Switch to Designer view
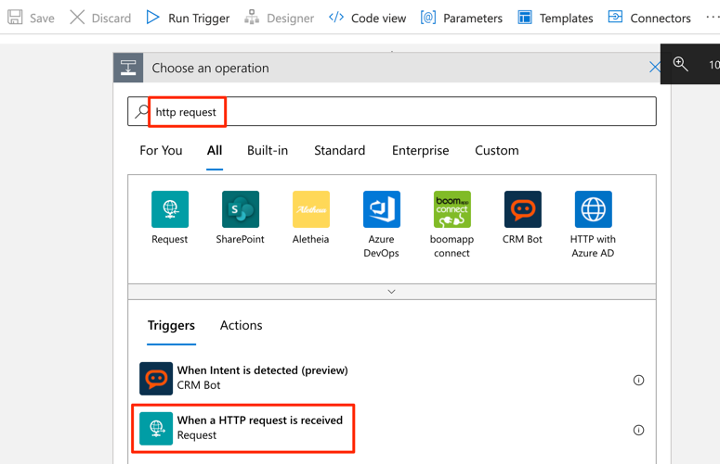This screenshot has width=720, height=464. tap(279, 18)
